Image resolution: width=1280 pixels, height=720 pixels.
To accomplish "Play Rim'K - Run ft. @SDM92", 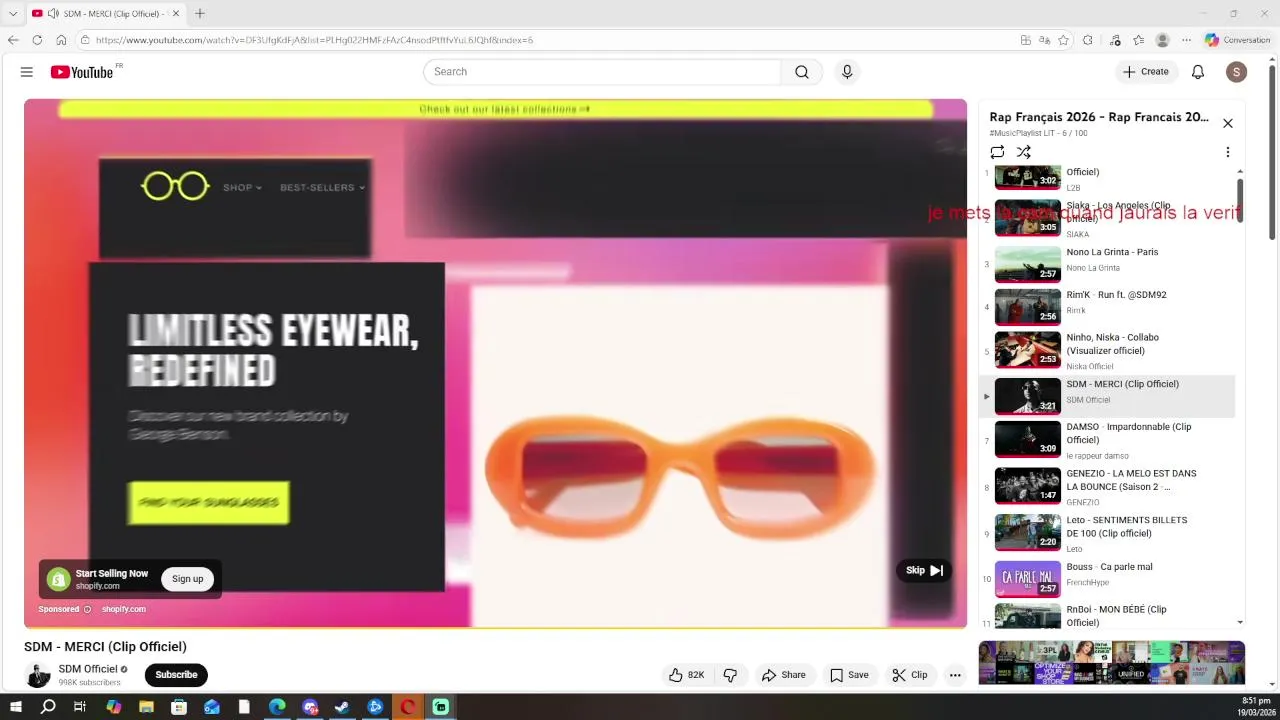I will click(x=1107, y=307).
